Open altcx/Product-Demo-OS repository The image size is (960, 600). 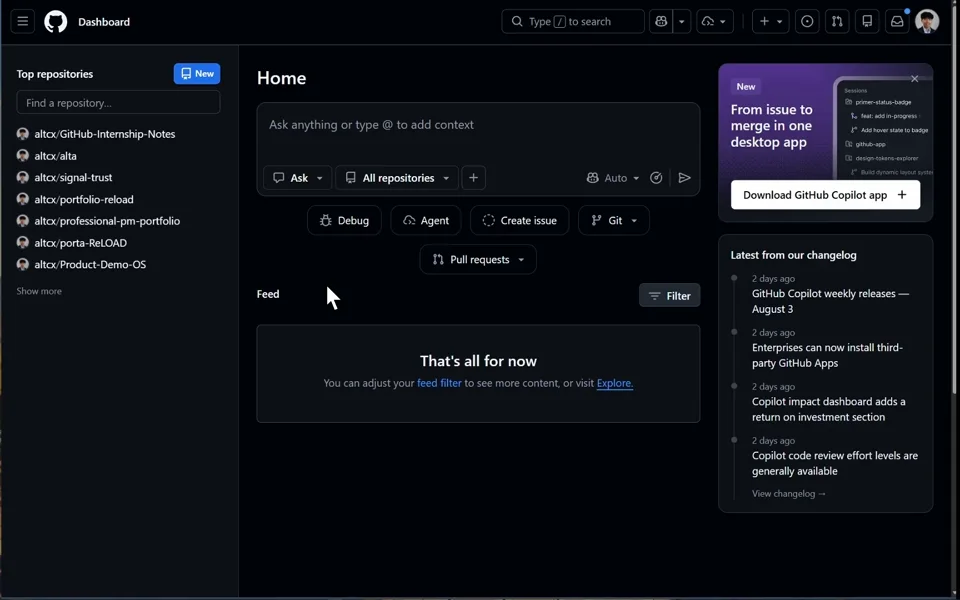point(90,264)
